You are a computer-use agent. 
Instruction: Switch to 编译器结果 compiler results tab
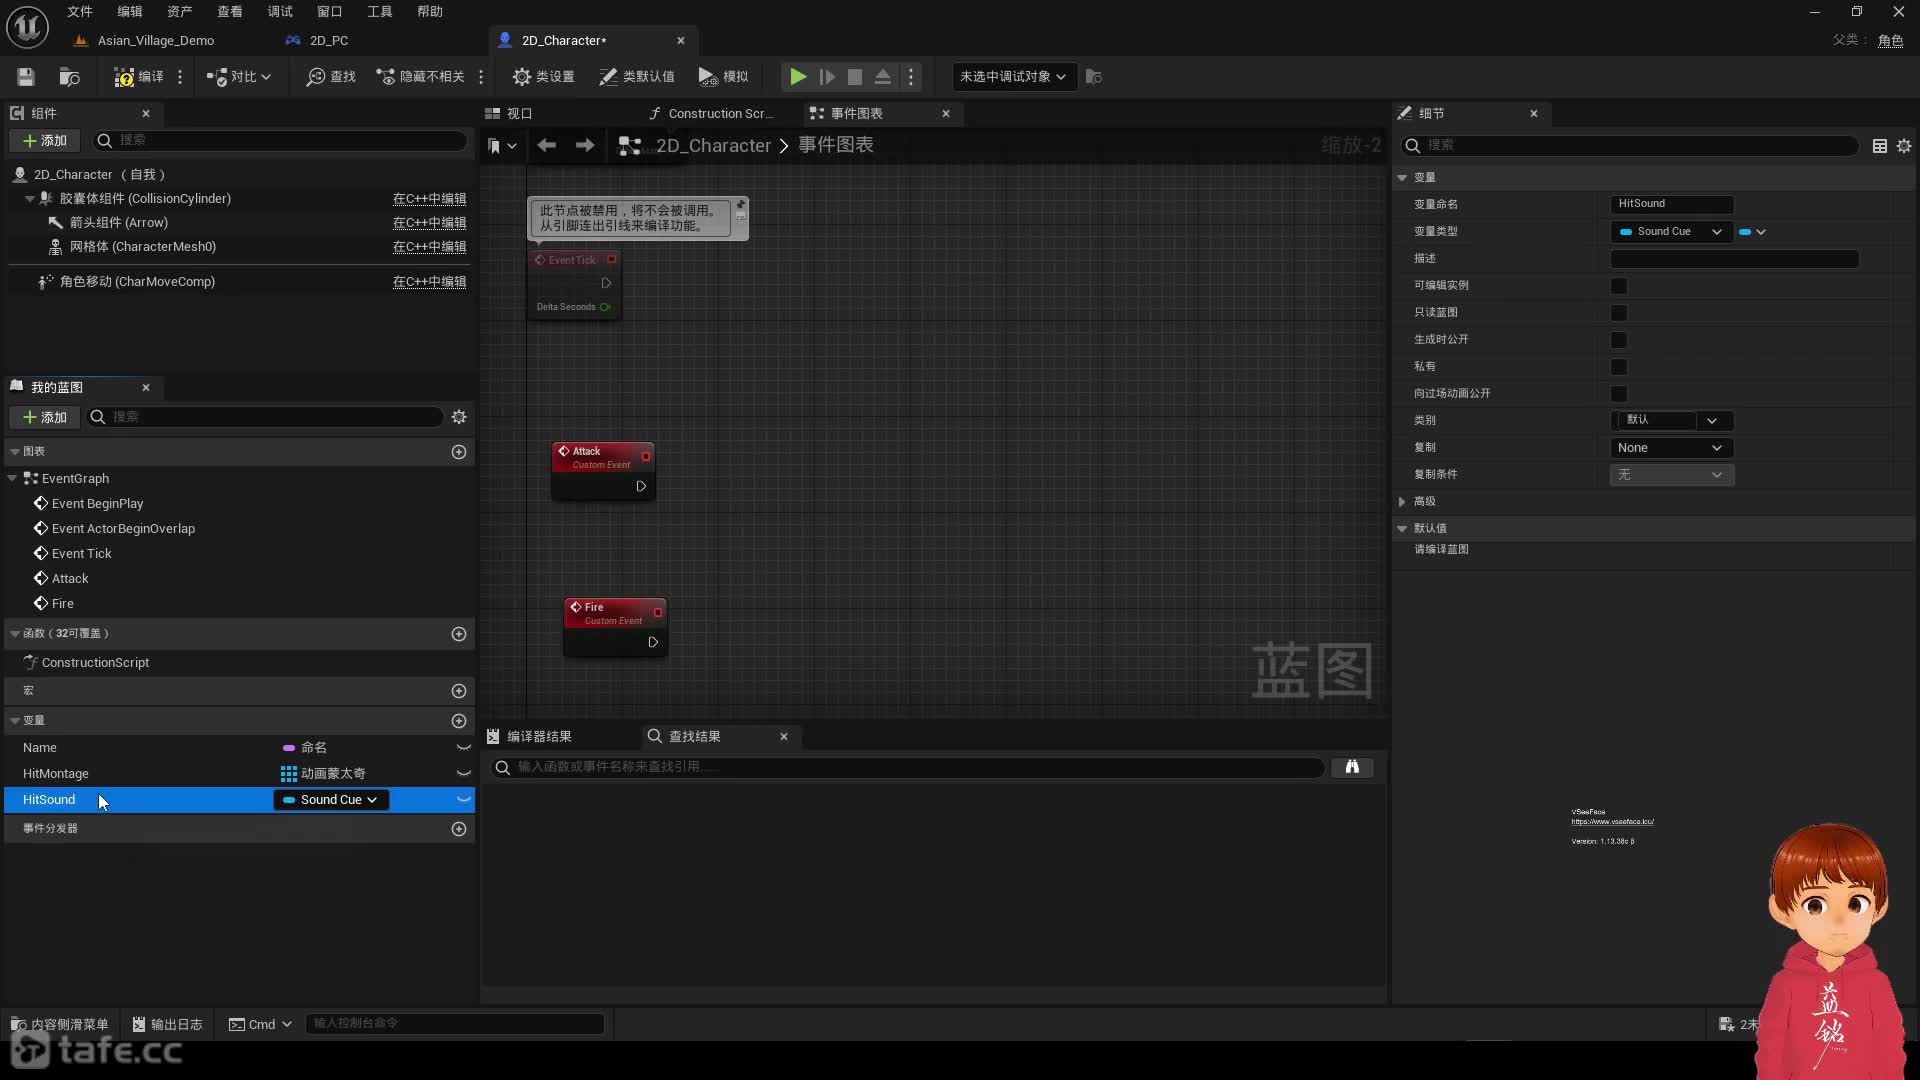tap(539, 737)
